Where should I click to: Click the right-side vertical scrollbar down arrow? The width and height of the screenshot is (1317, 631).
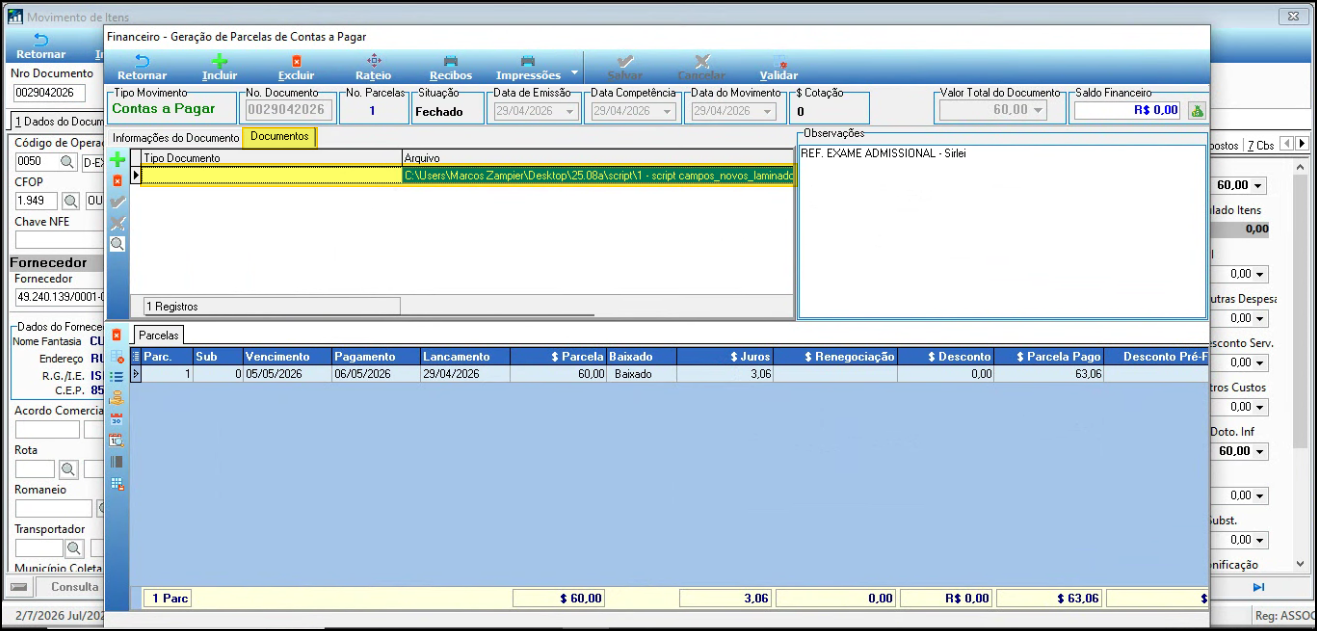pos(1300,564)
